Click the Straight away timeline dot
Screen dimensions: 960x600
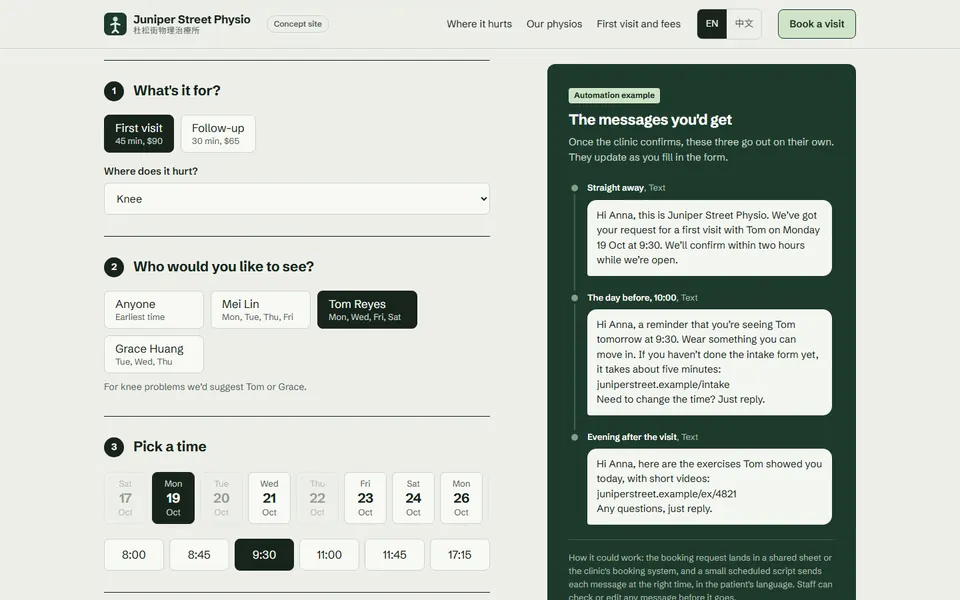(574, 188)
